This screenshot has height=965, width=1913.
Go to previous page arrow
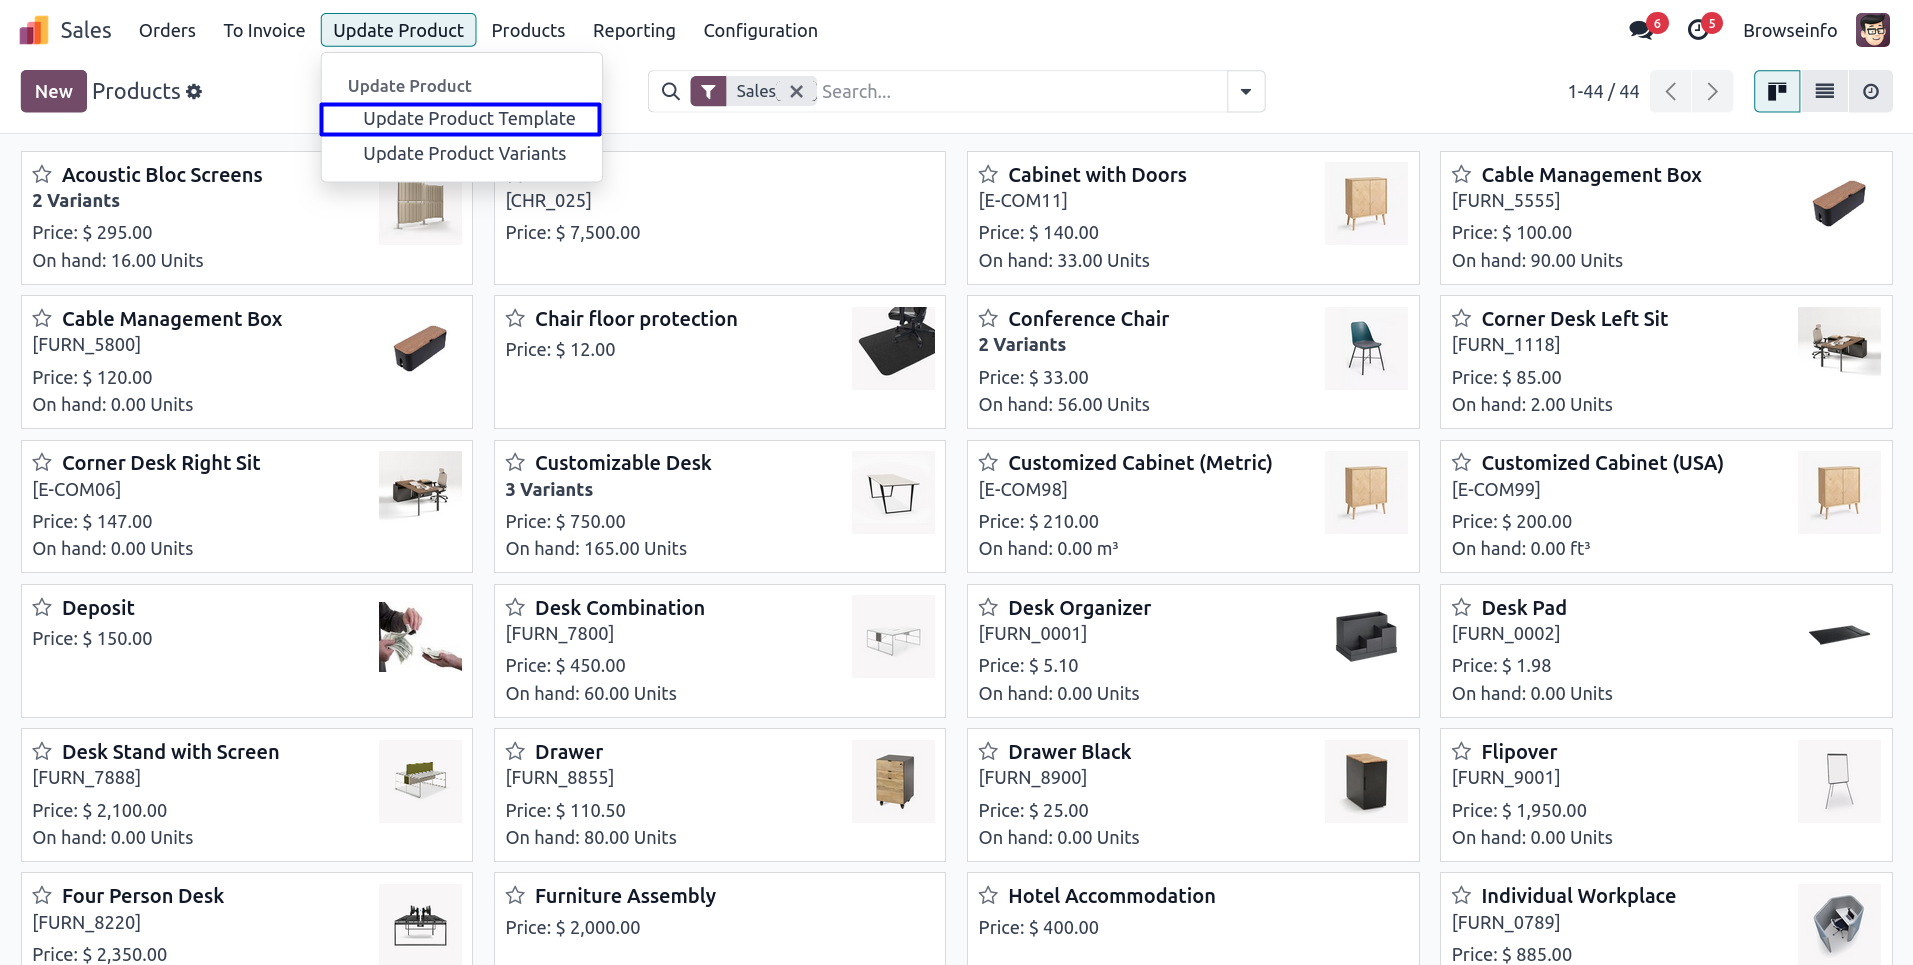pos(1670,92)
